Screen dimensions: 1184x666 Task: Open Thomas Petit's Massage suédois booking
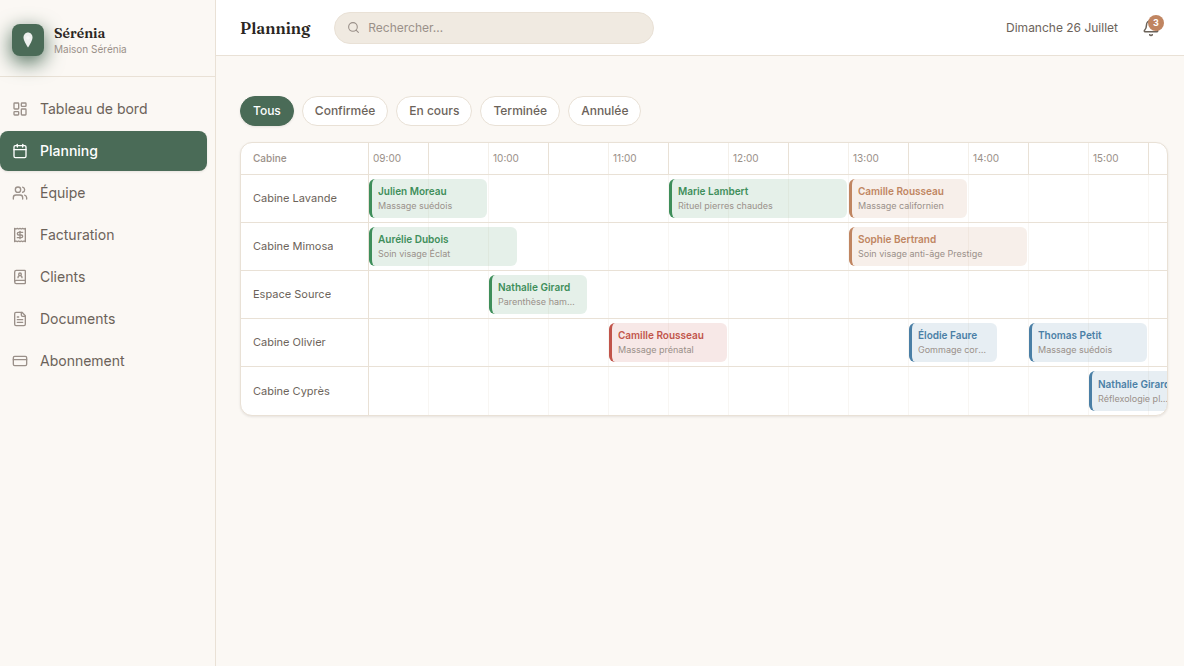click(1088, 342)
